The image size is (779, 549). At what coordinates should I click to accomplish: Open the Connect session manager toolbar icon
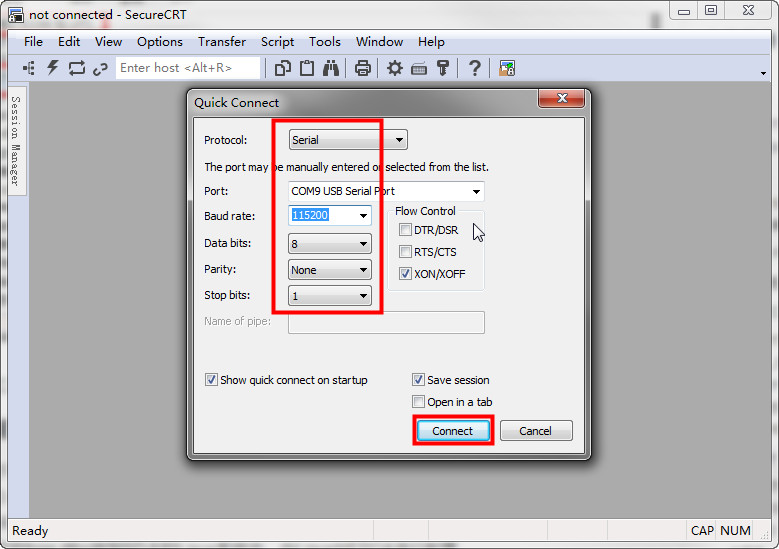(29, 68)
